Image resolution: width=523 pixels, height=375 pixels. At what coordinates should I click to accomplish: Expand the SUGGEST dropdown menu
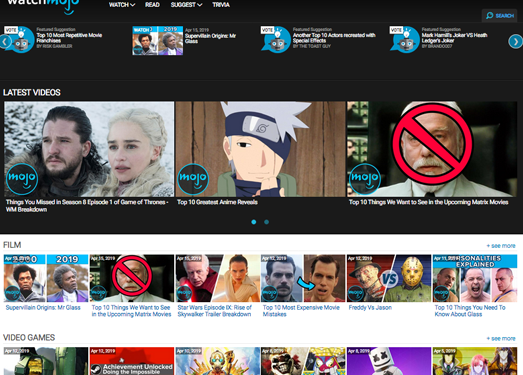(x=186, y=5)
